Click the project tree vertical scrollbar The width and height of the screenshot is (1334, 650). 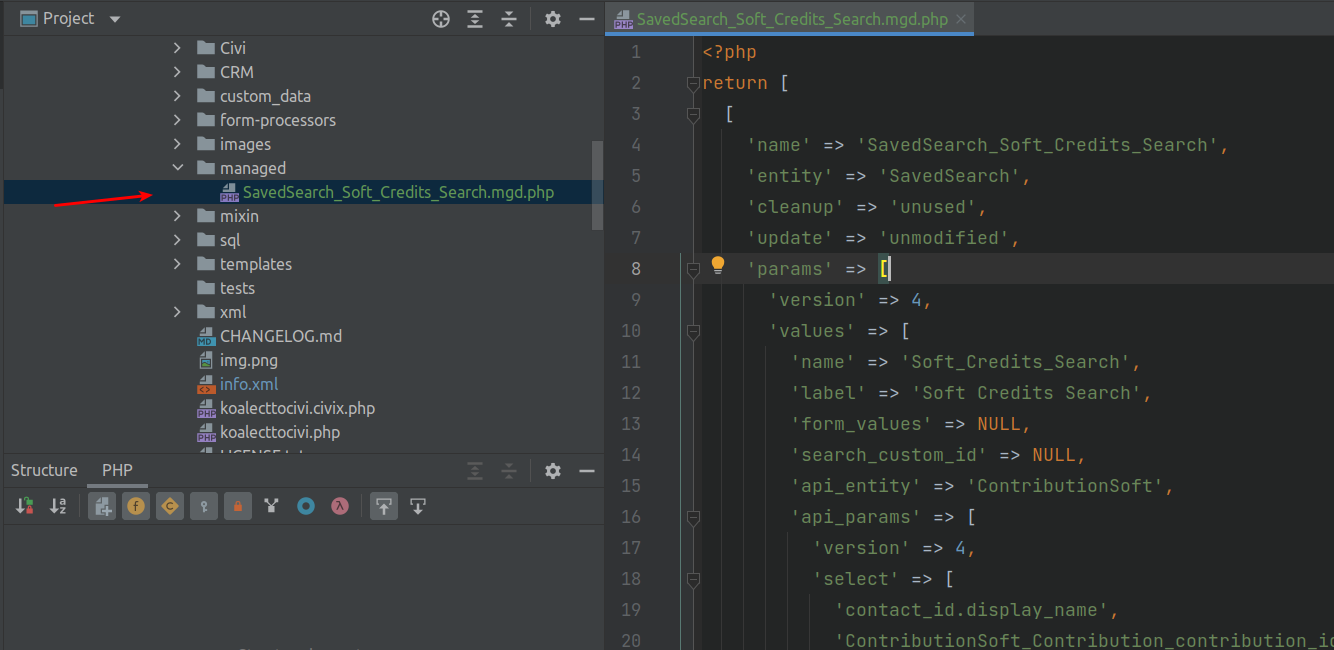click(x=598, y=185)
